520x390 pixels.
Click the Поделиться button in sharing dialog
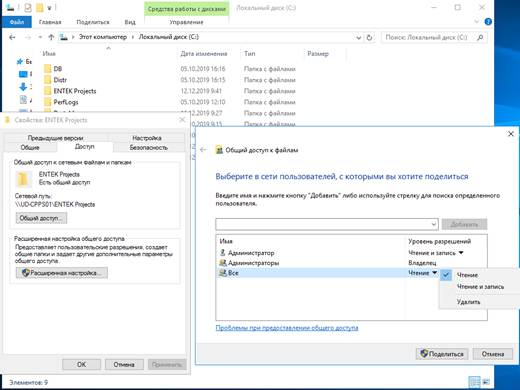tap(442, 354)
